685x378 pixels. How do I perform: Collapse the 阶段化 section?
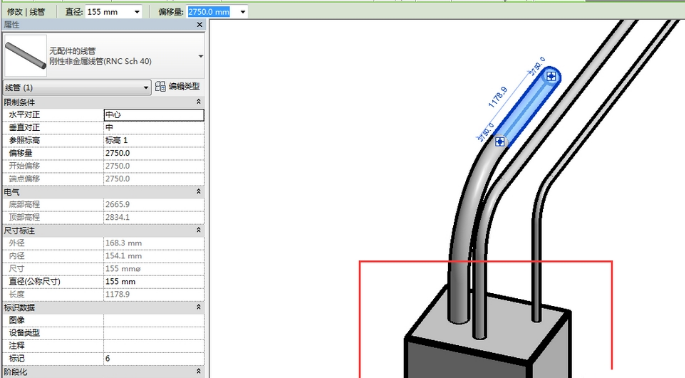(x=198, y=371)
